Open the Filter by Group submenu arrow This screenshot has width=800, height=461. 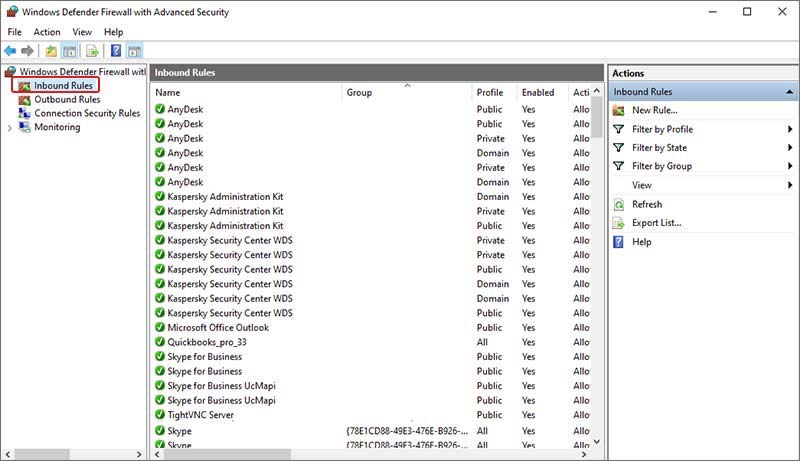(x=790, y=166)
